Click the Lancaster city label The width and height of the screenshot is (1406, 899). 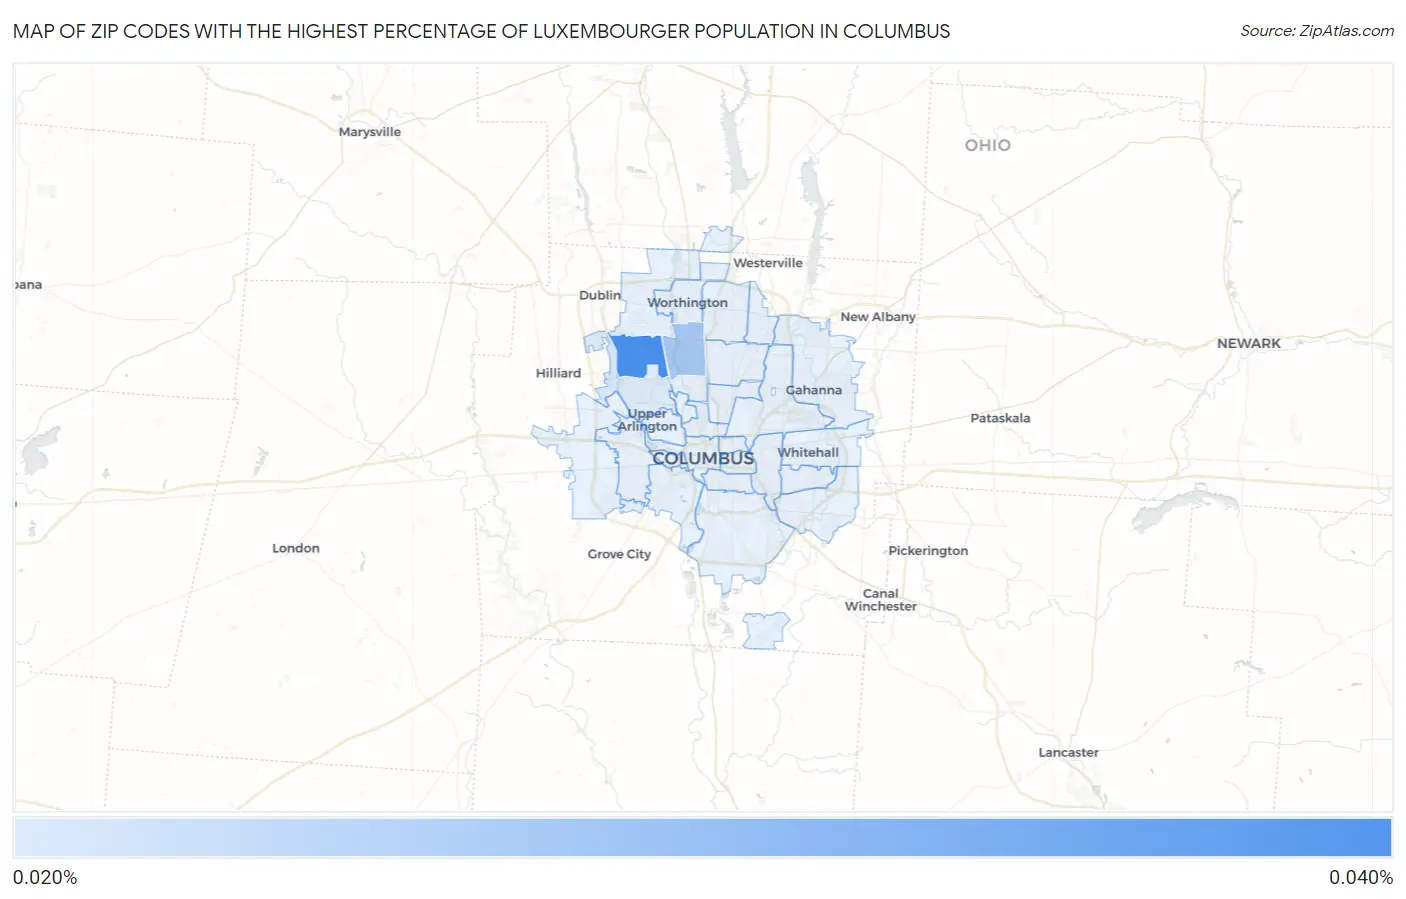[x=1068, y=752]
